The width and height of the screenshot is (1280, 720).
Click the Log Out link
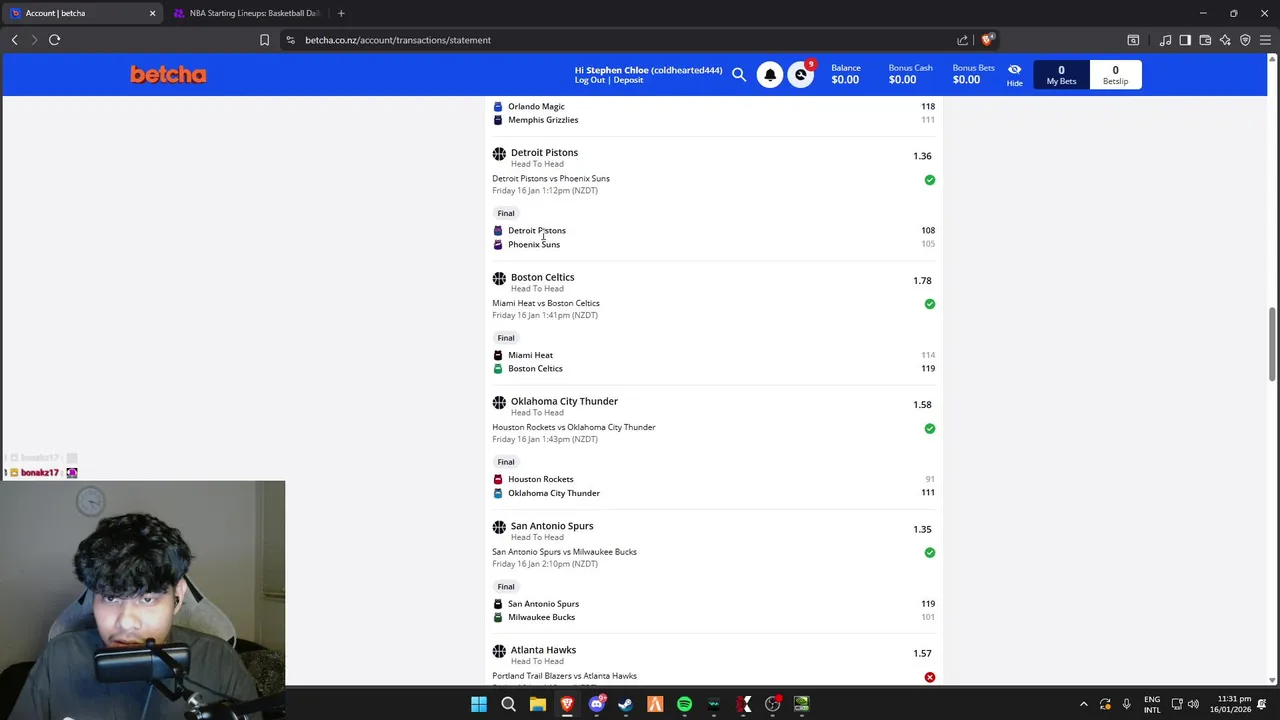[x=590, y=80]
